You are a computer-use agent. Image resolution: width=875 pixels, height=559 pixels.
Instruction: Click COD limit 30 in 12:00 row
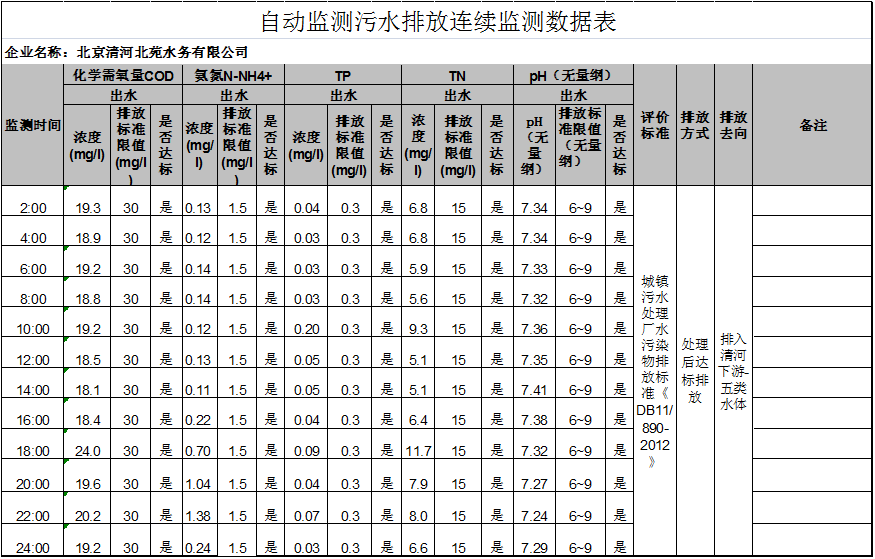point(131,353)
